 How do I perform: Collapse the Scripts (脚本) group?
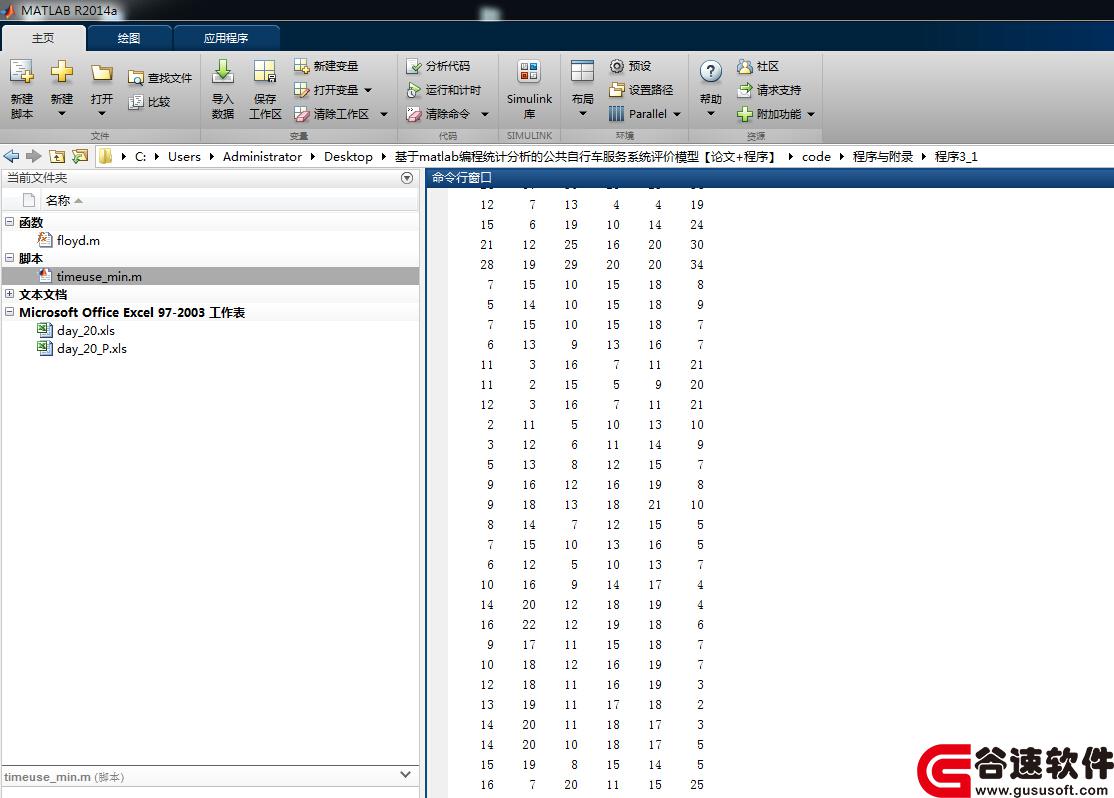9,258
